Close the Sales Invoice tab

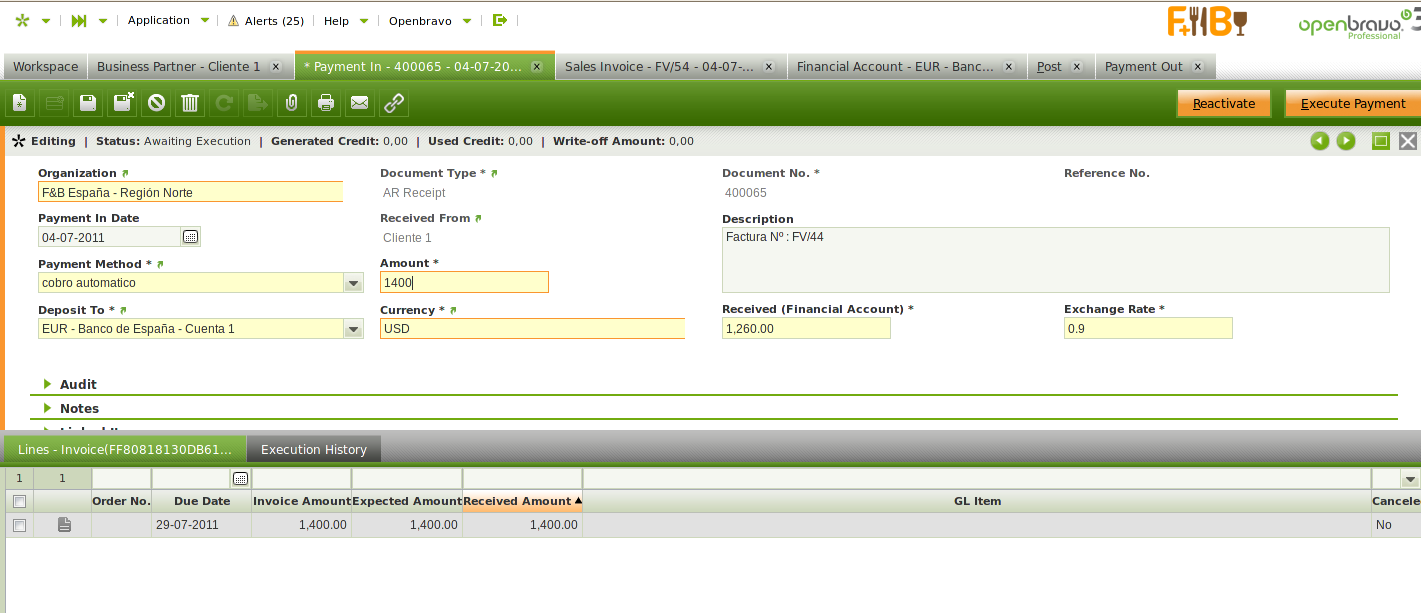[x=768, y=67]
